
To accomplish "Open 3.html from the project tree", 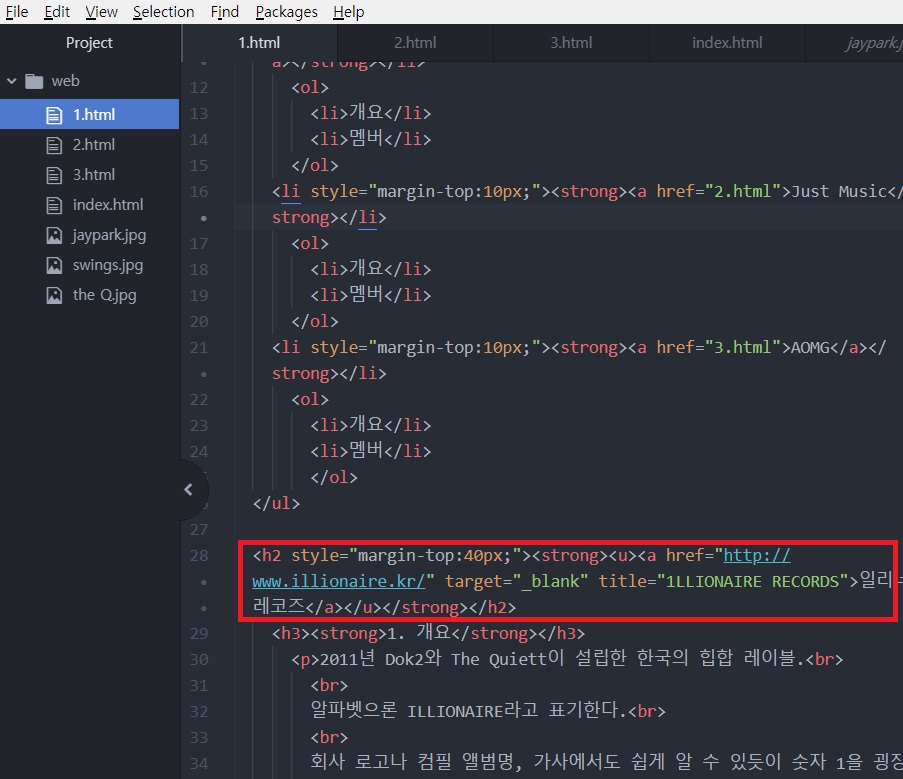I will pos(89,174).
